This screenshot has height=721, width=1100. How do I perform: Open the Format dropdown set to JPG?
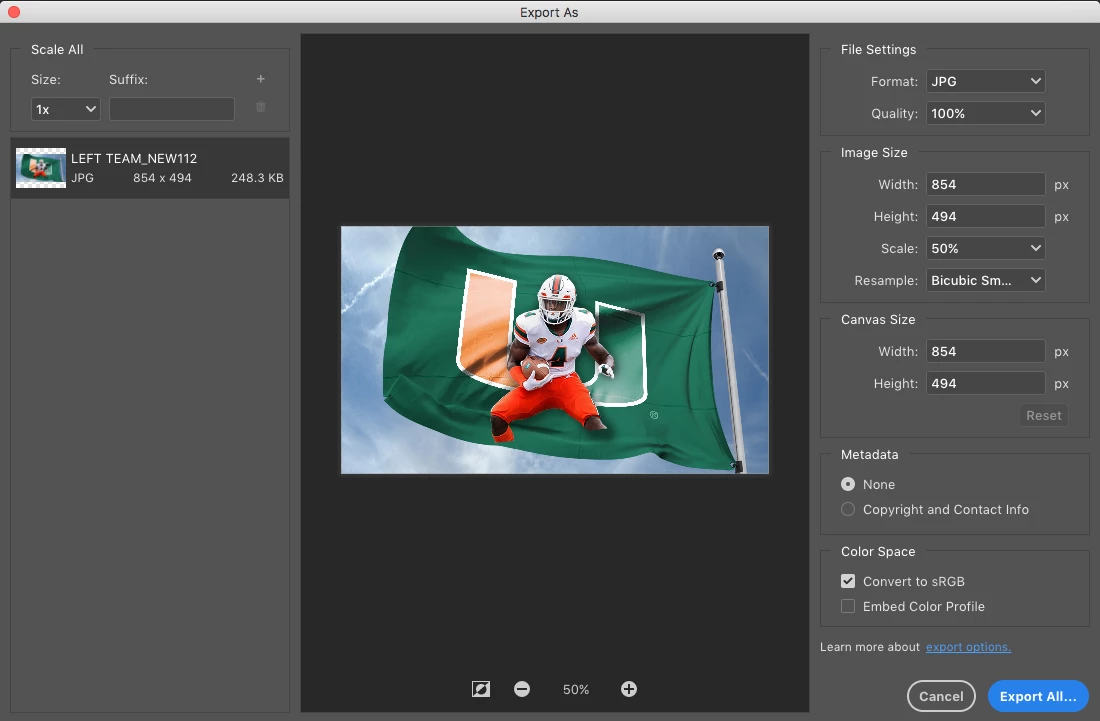pyautogui.click(x=986, y=81)
